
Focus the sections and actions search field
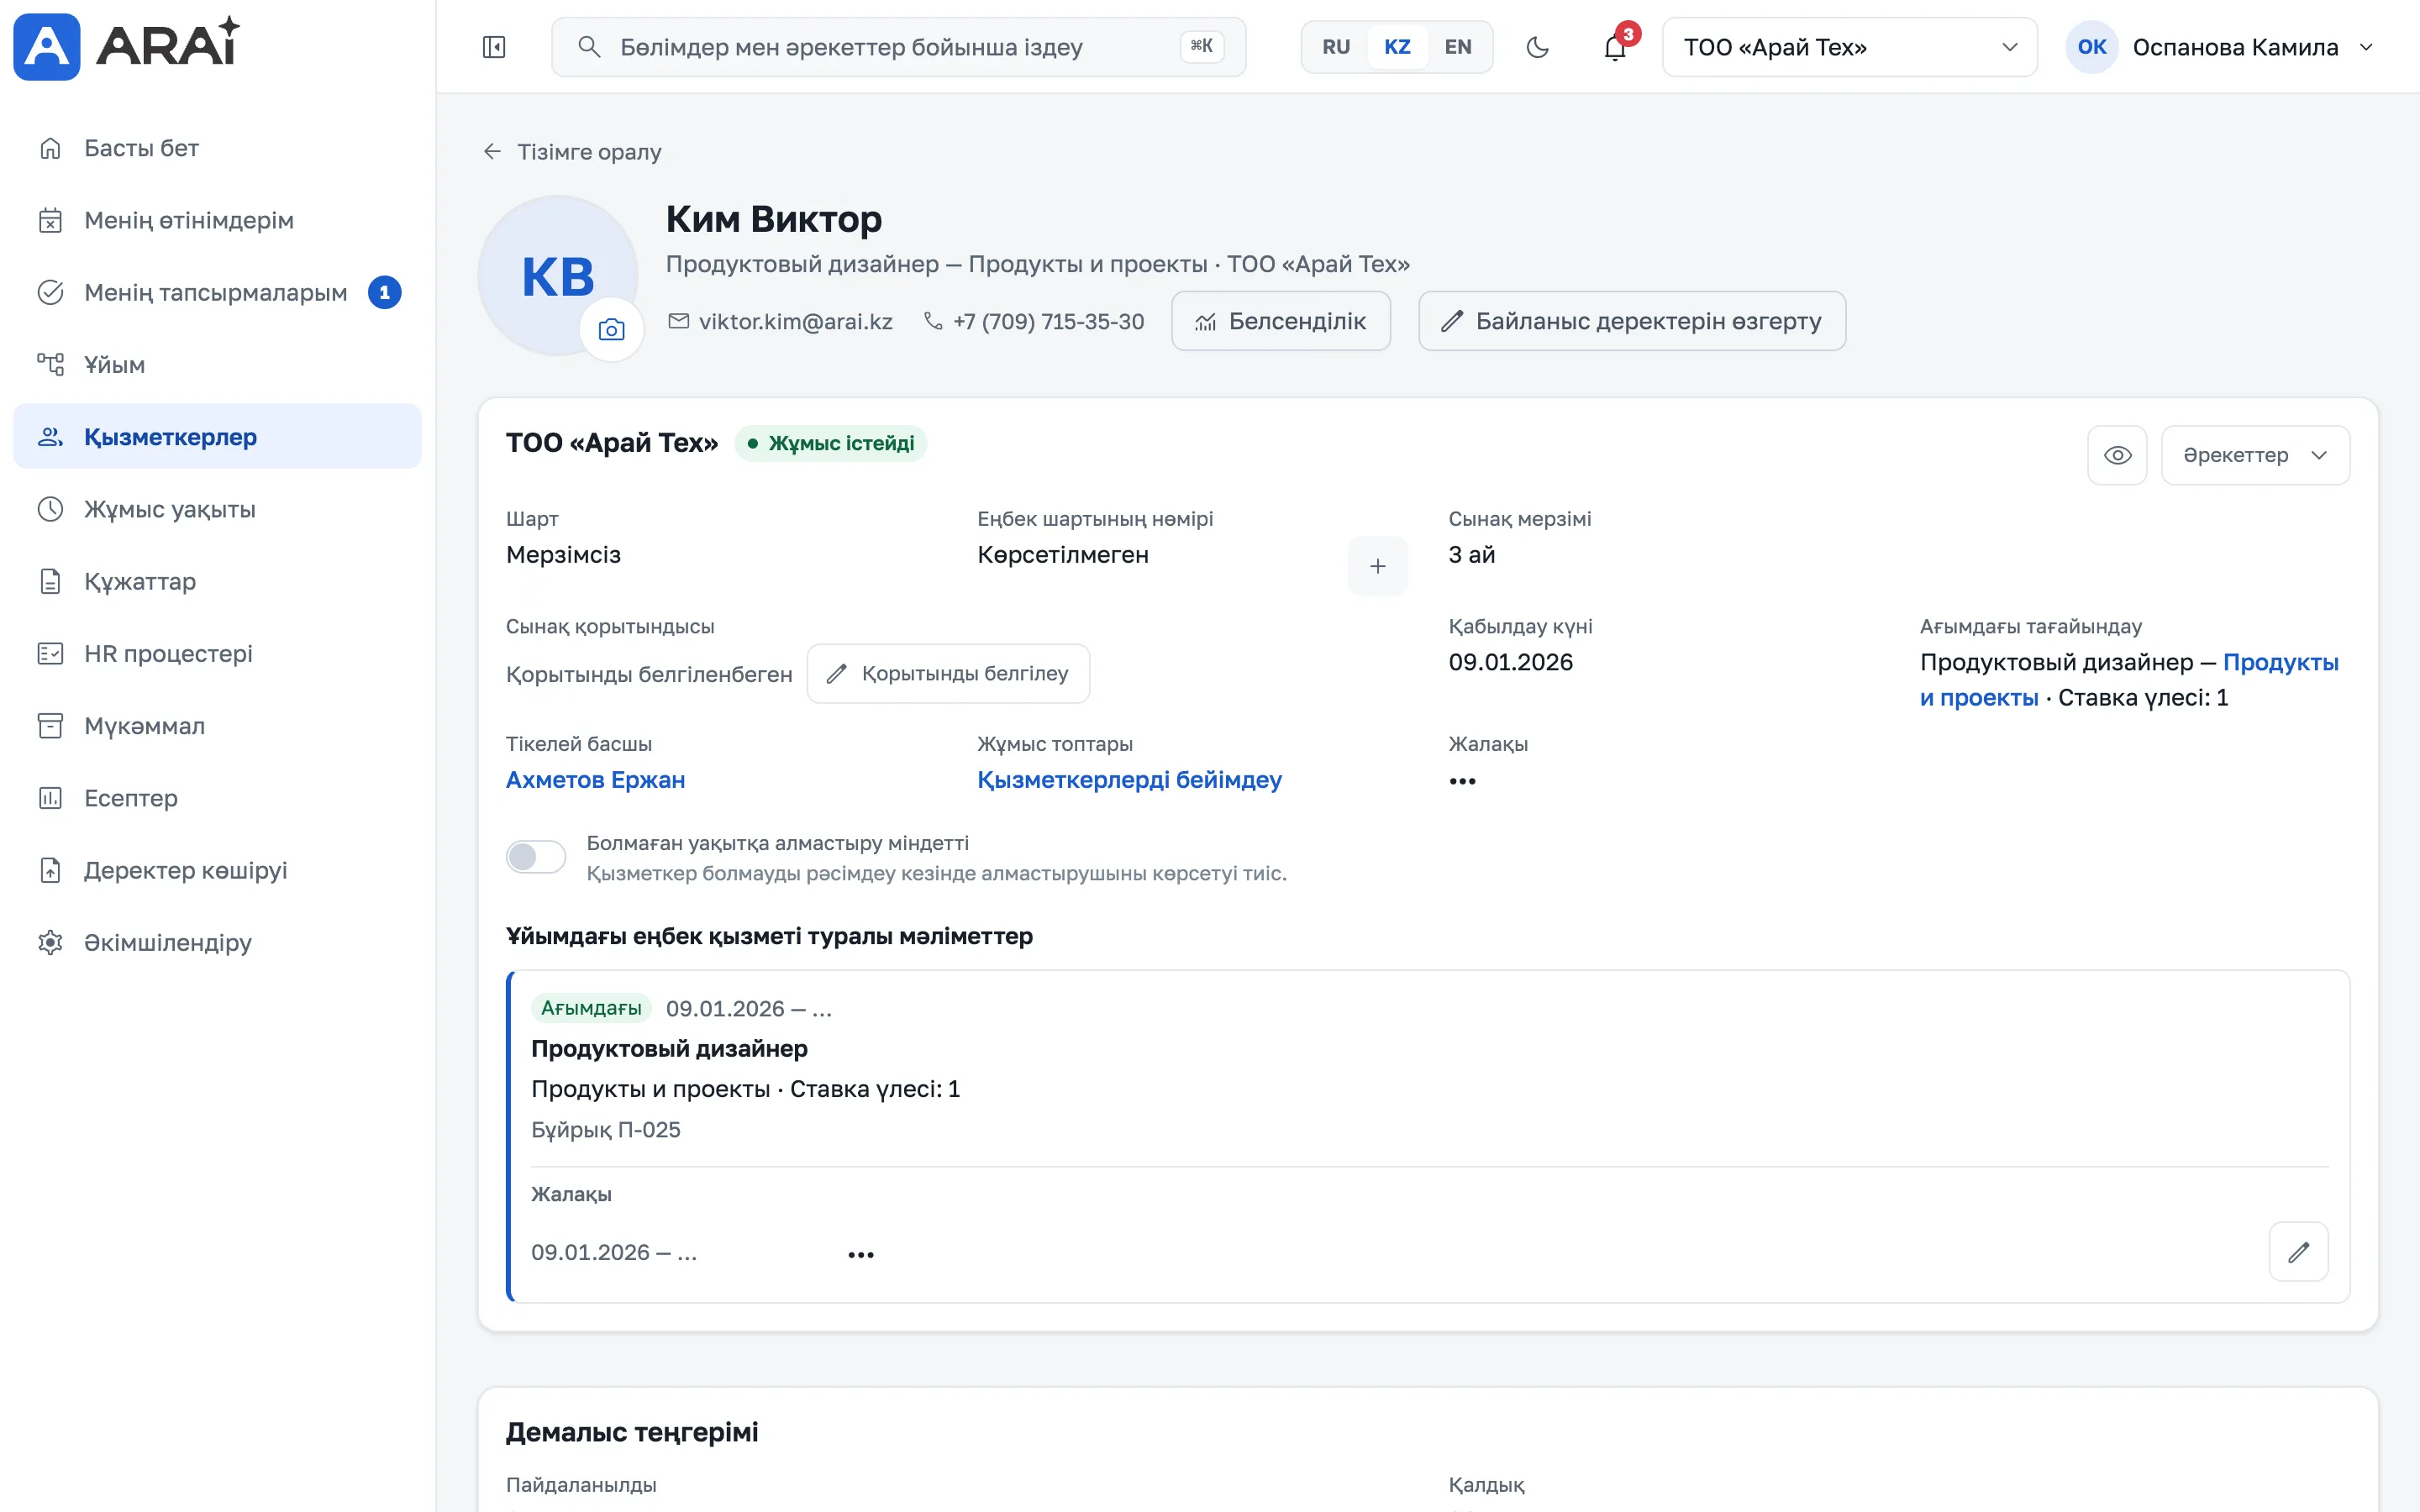coord(898,47)
